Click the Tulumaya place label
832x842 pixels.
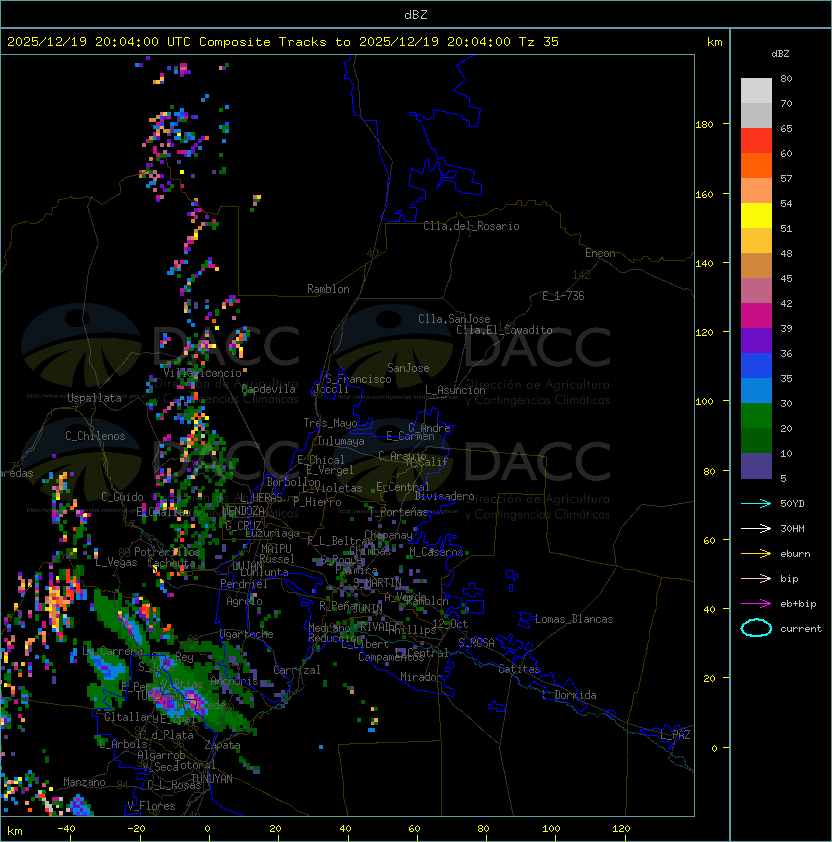pos(341,441)
